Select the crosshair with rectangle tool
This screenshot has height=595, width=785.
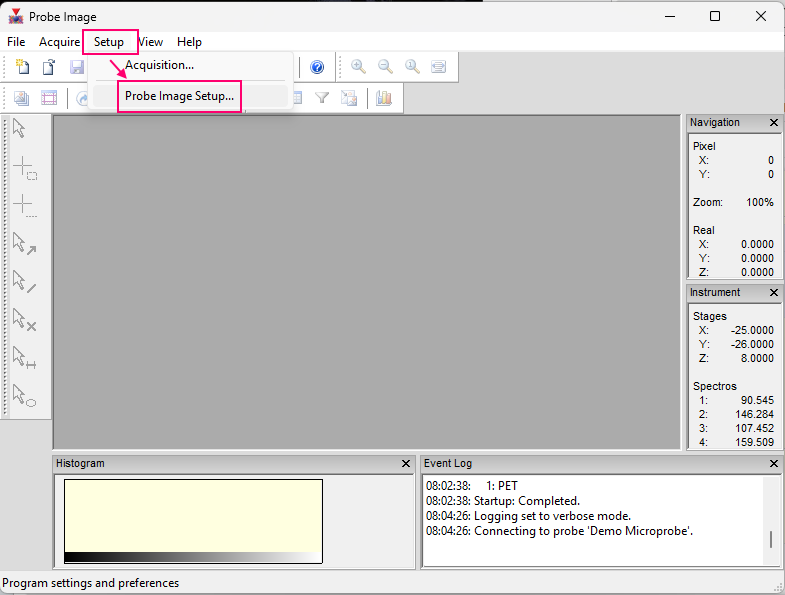click(x=24, y=168)
